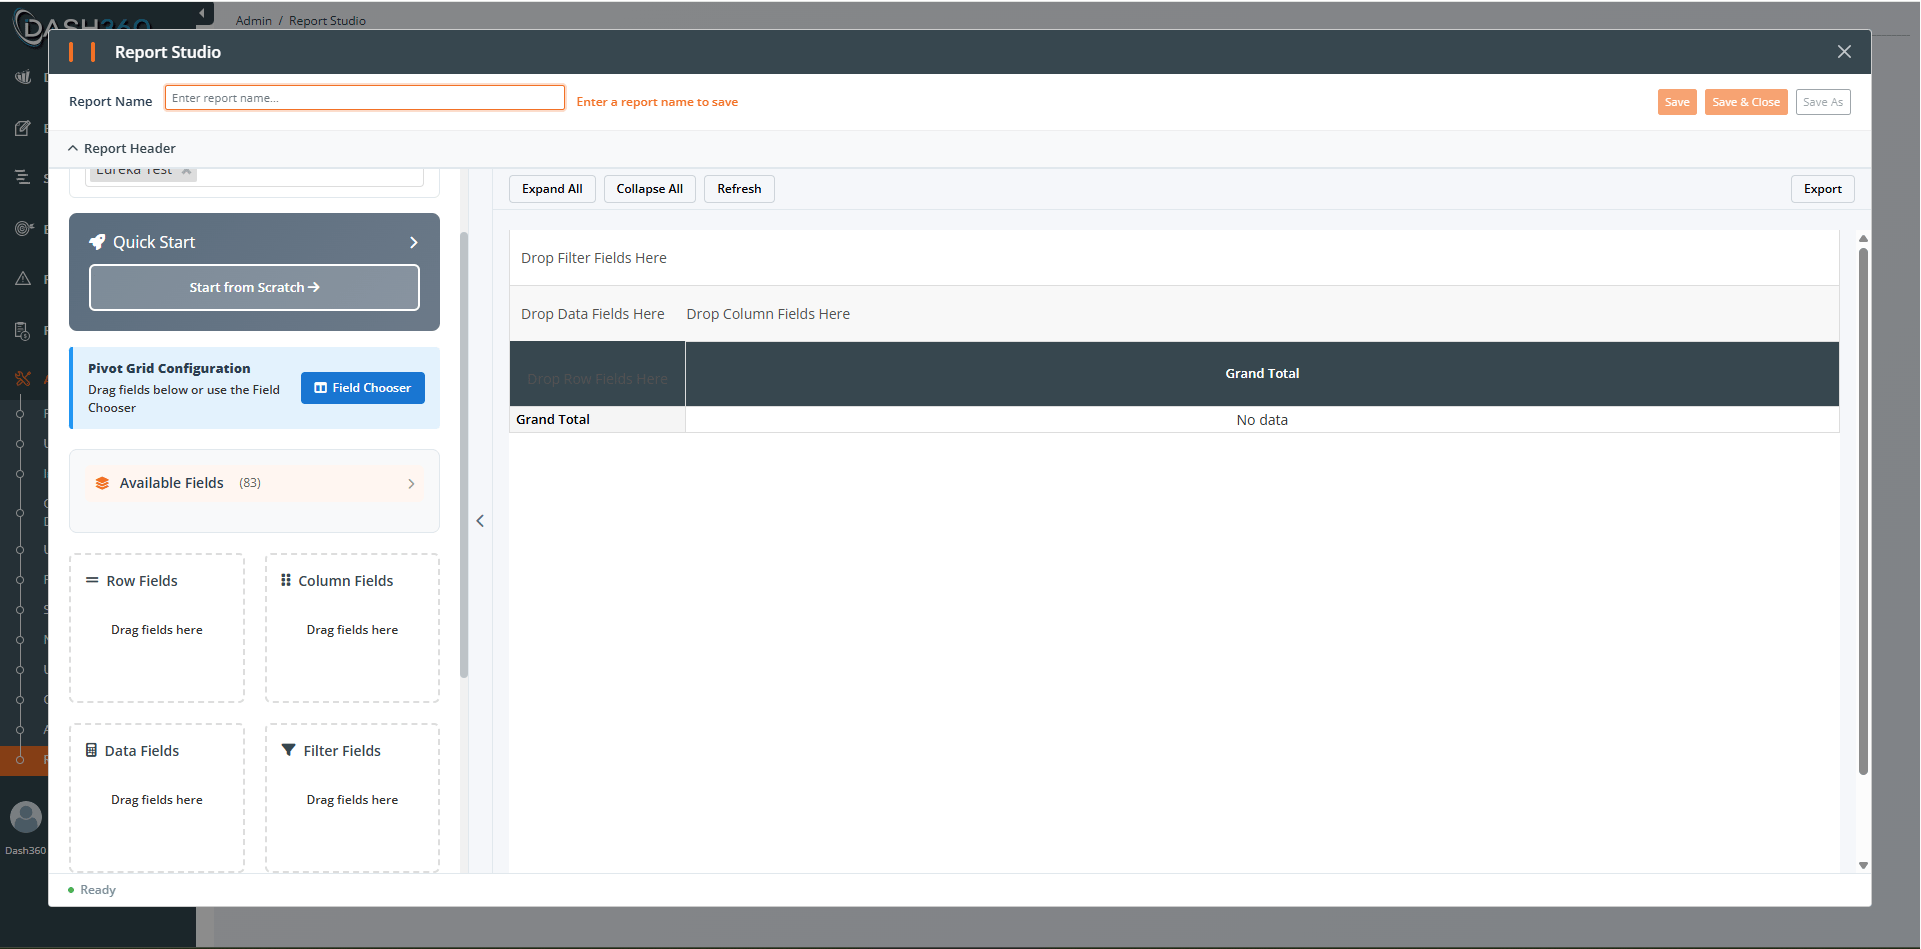
Task: Open the sidebar warning triangle icon
Action: pos(23,279)
